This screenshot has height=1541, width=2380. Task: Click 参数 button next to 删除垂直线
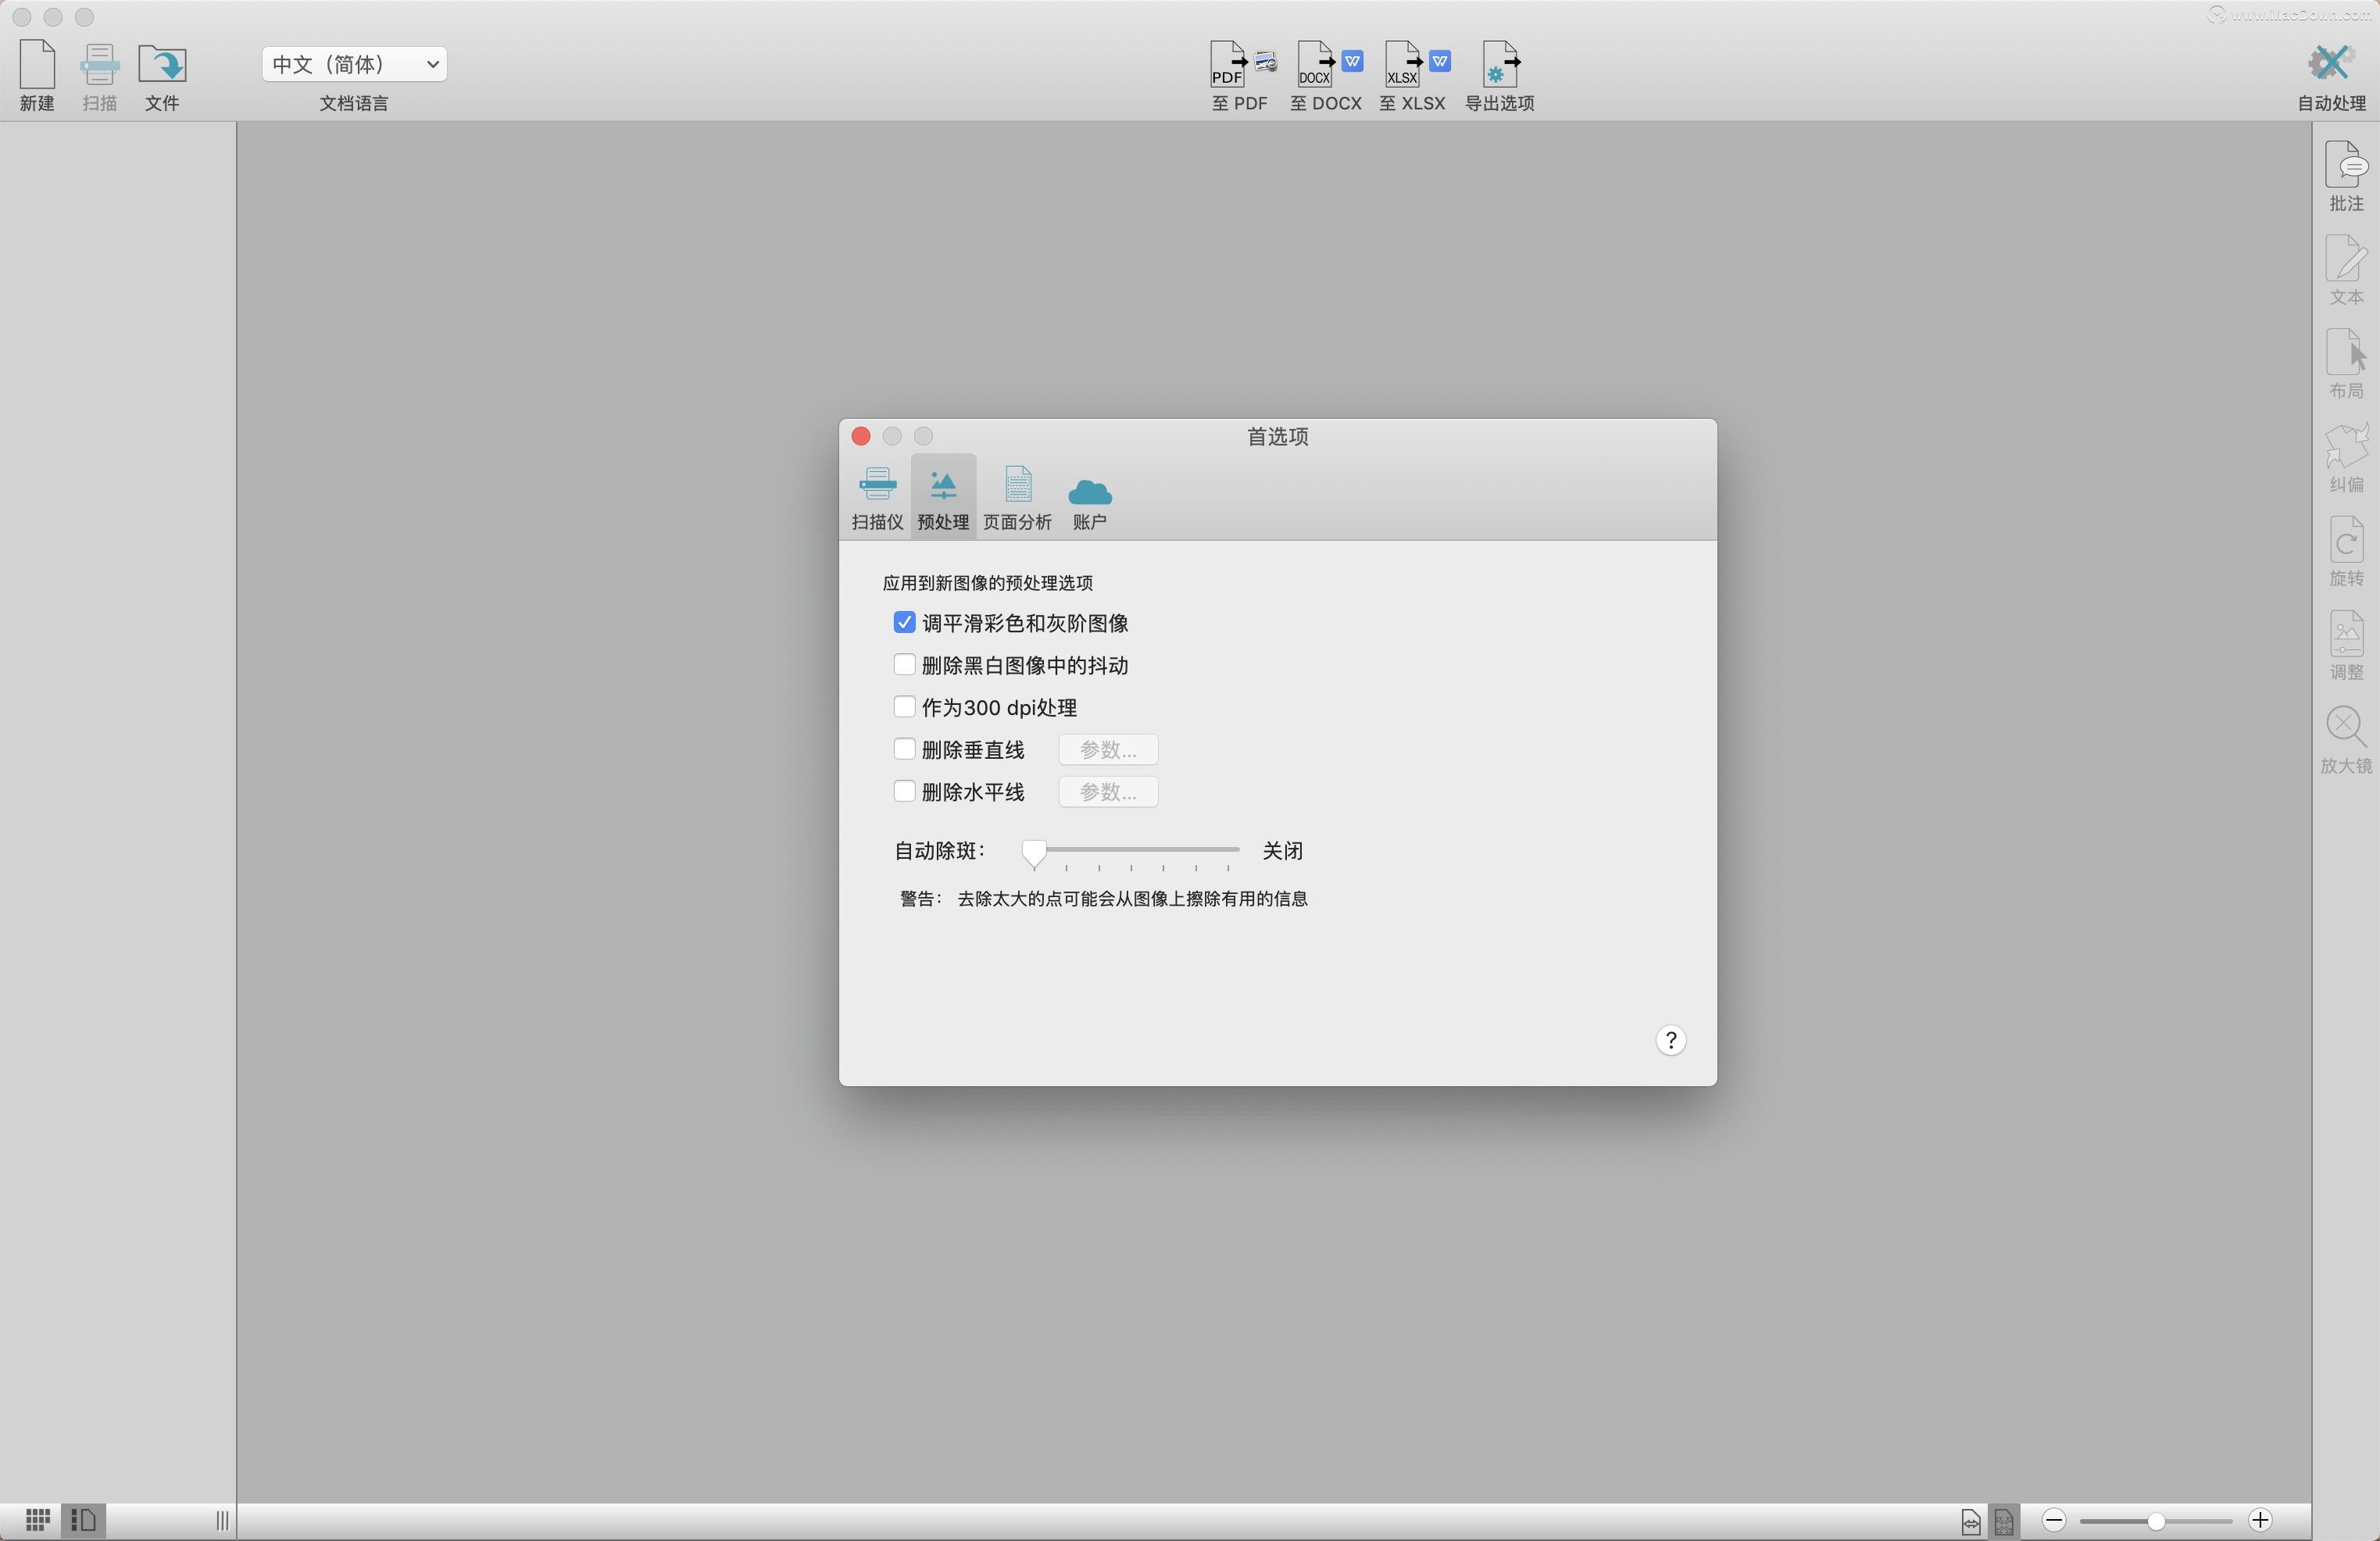pyautogui.click(x=1106, y=749)
